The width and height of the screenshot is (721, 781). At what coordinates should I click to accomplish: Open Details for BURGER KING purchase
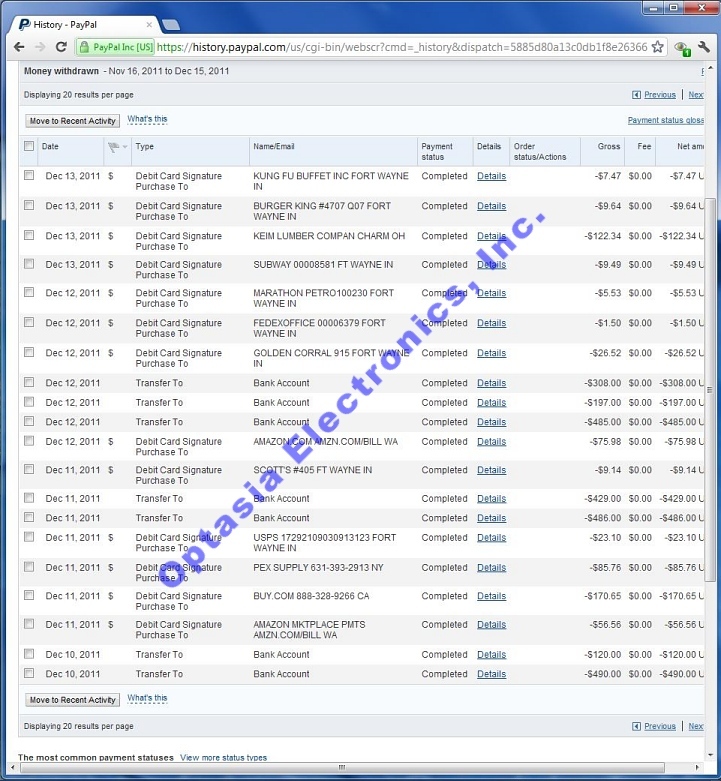pyautogui.click(x=491, y=206)
